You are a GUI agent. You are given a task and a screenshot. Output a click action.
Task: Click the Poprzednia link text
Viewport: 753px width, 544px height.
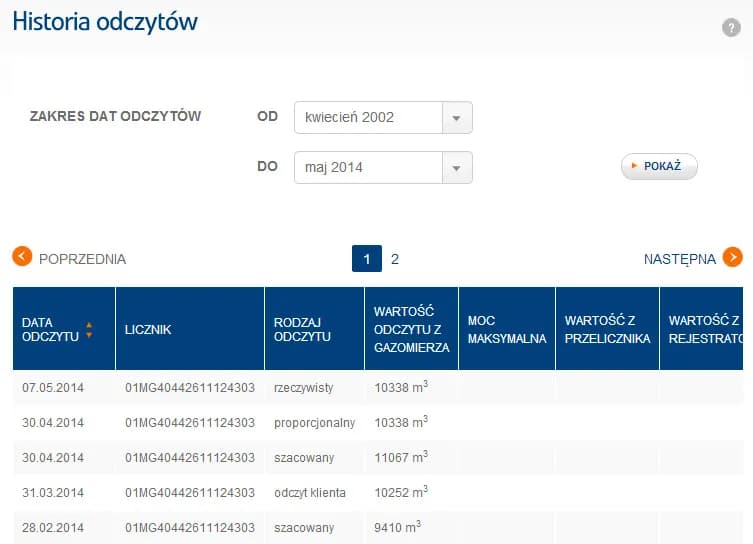tap(82, 259)
